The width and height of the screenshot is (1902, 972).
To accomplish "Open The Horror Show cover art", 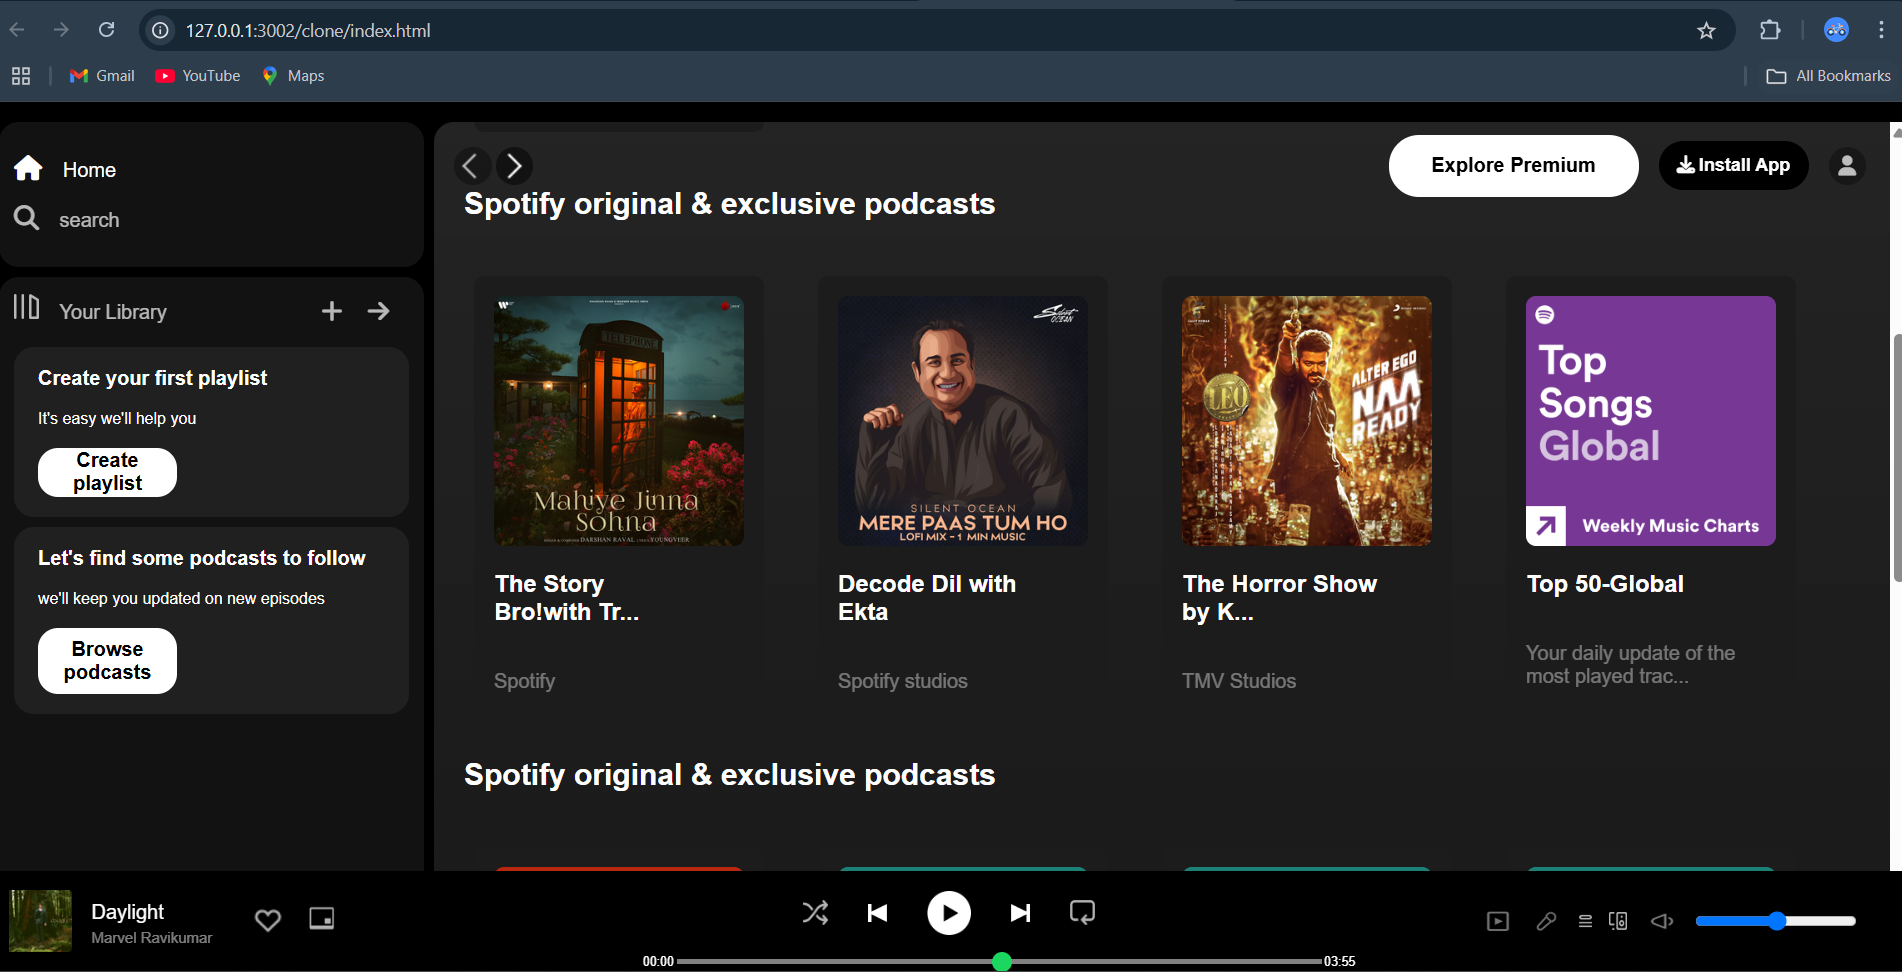I will click(x=1307, y=421).
